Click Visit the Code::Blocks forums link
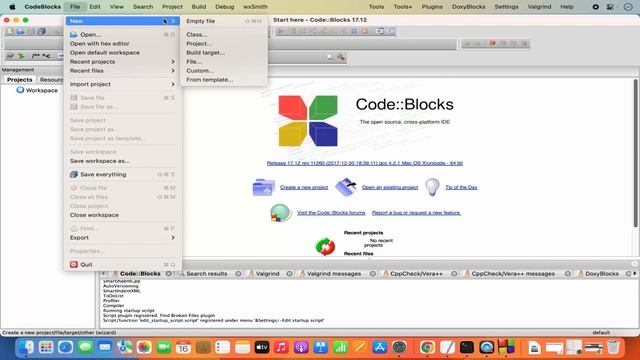This screenshot has height=360, width=640. 331,213
